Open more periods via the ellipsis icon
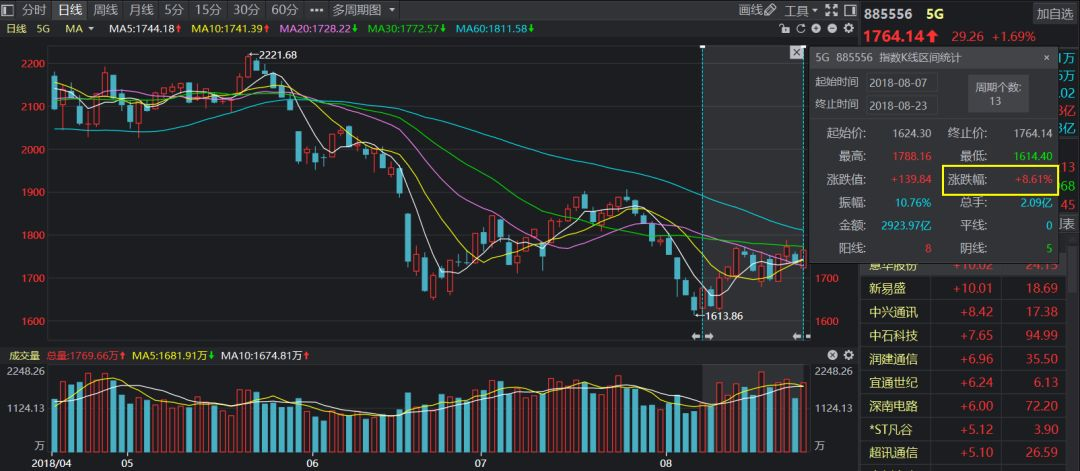Viewport: 1080px width, 471px height. click(316, 10)
